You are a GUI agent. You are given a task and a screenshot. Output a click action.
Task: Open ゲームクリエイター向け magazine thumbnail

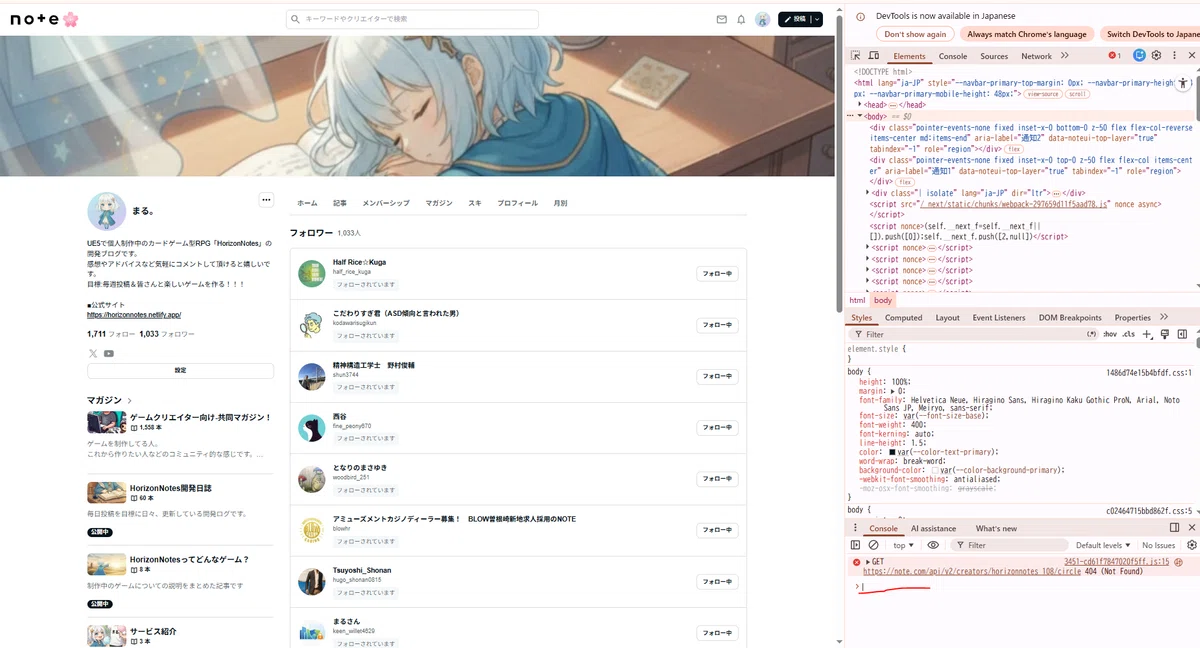[107, 422]
